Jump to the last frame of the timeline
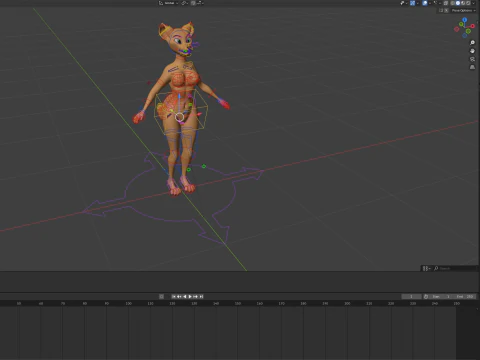 point(201,296)
